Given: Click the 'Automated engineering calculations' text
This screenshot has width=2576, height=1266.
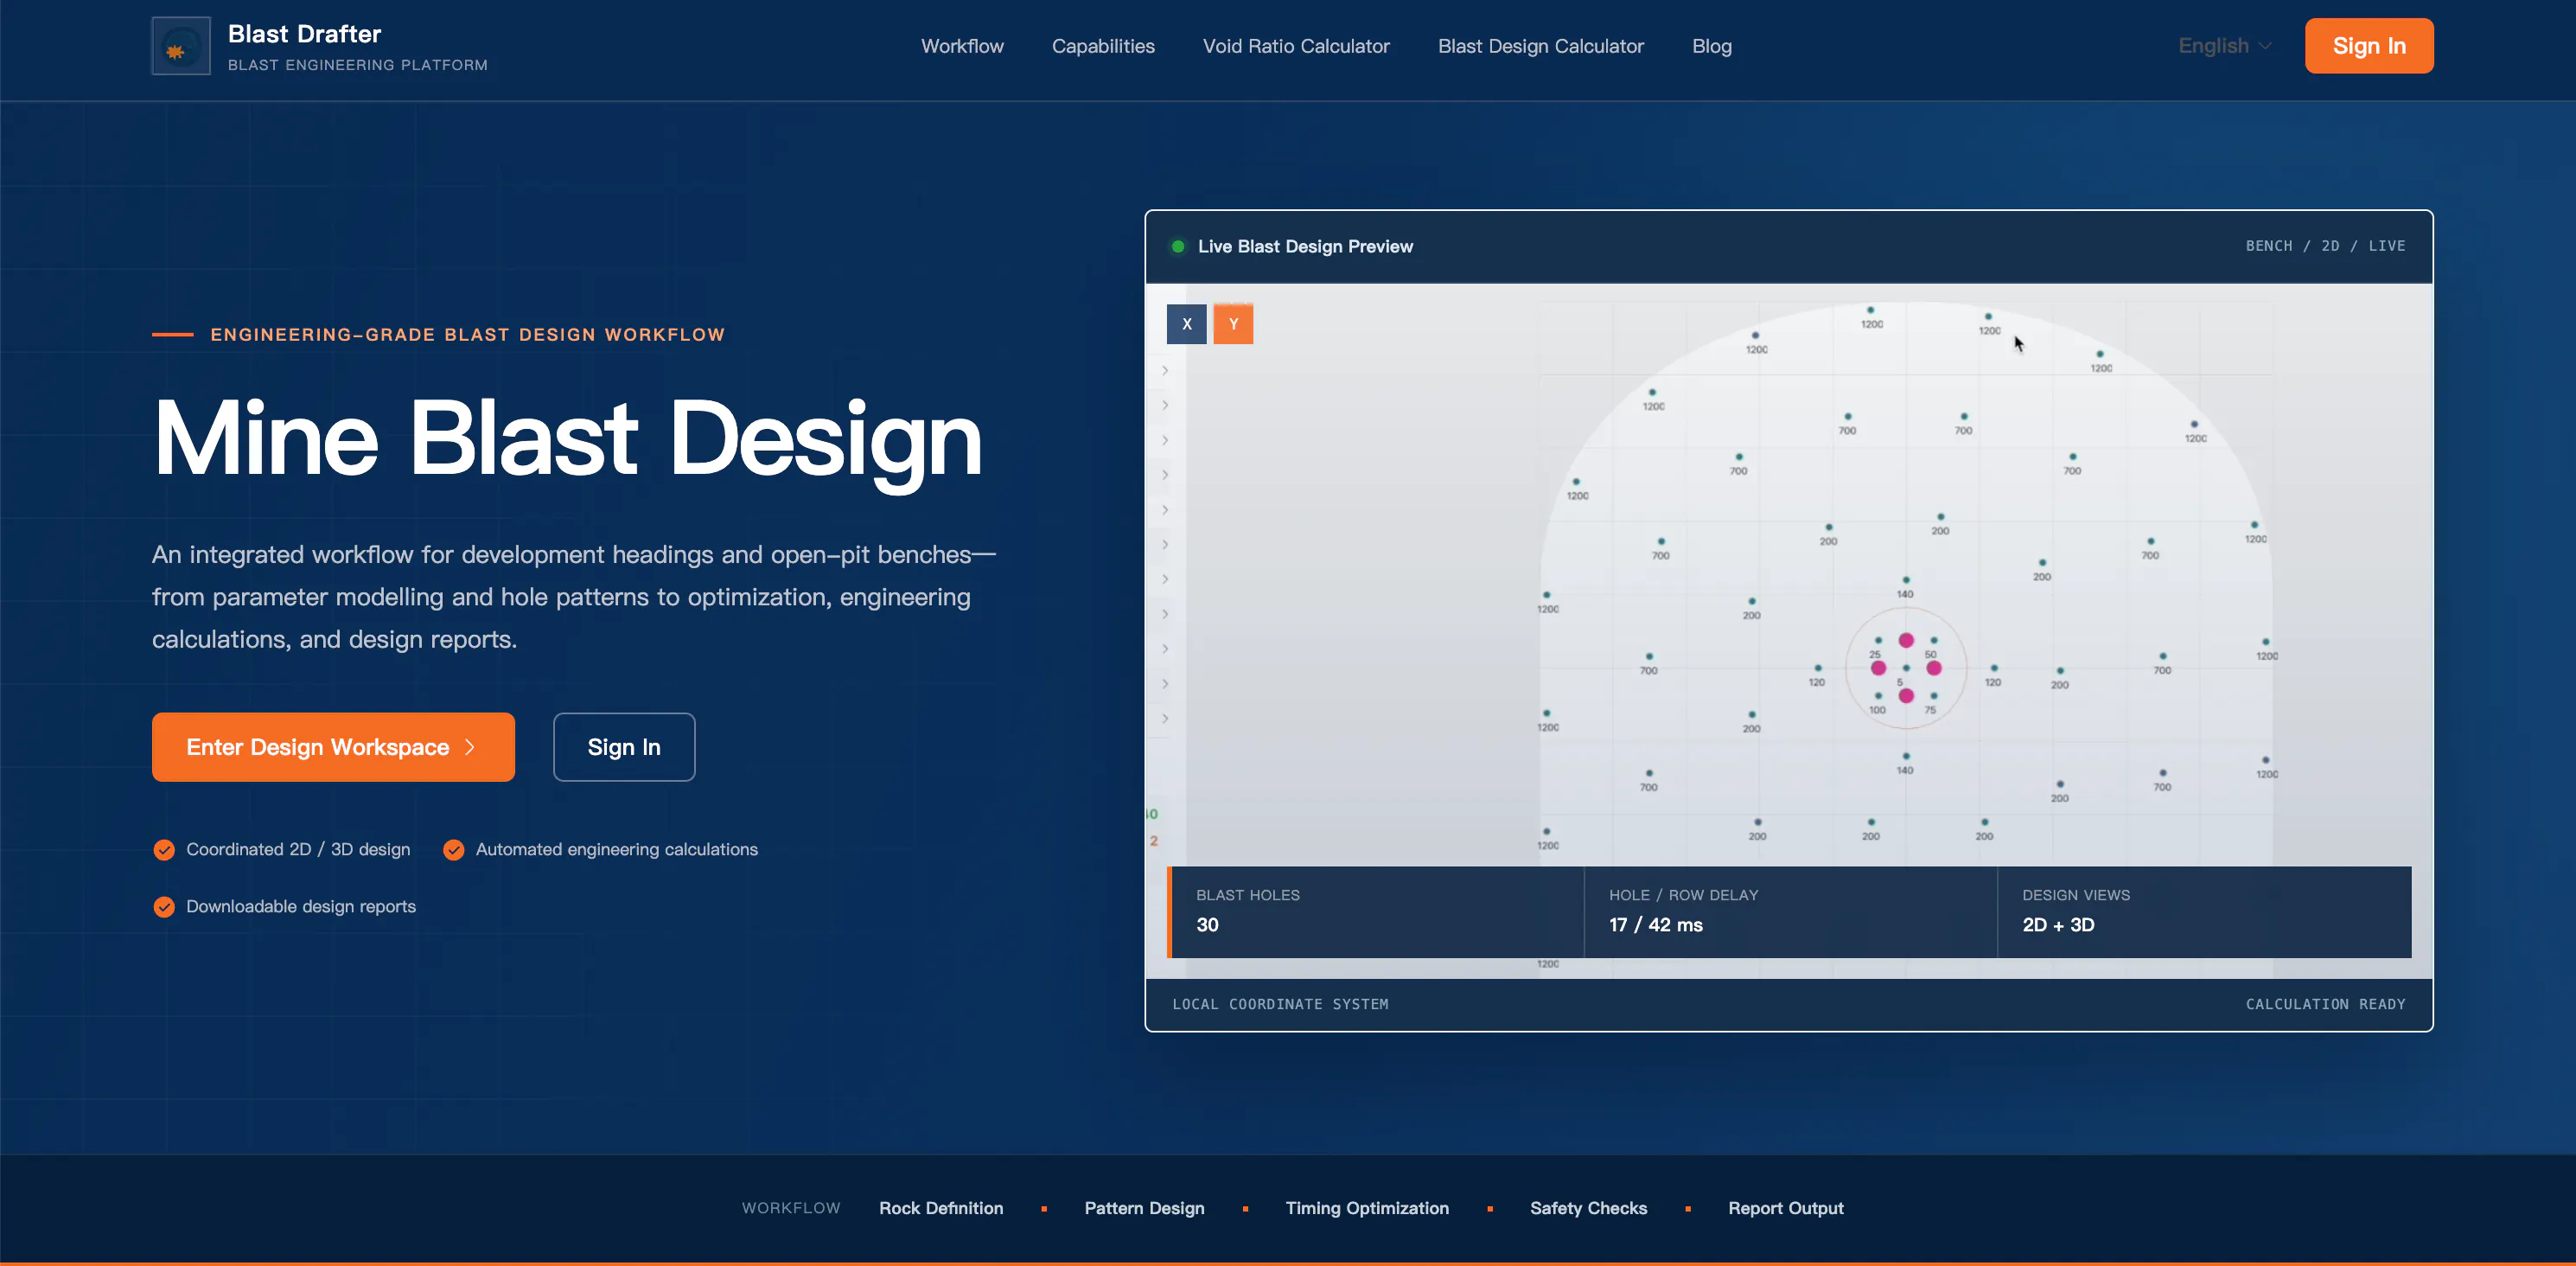Looking at the screenshot, I should (x=616, y=850).
